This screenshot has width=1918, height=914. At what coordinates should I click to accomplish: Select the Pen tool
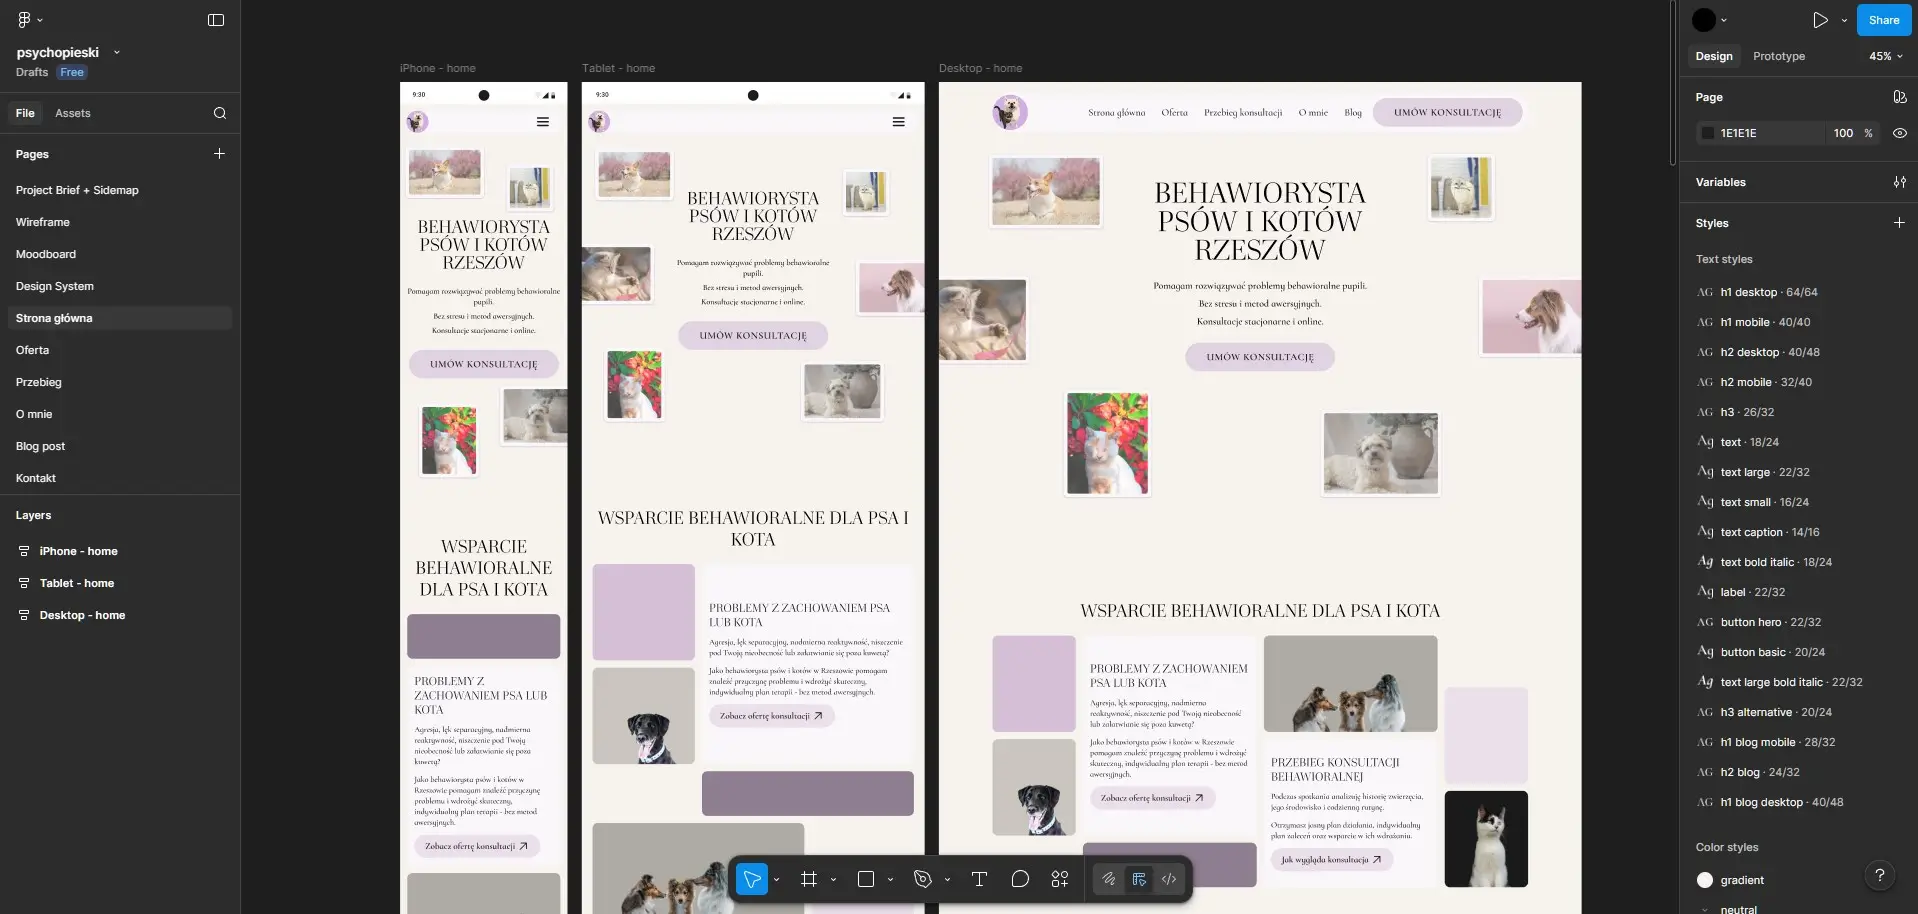coord(923,879)
